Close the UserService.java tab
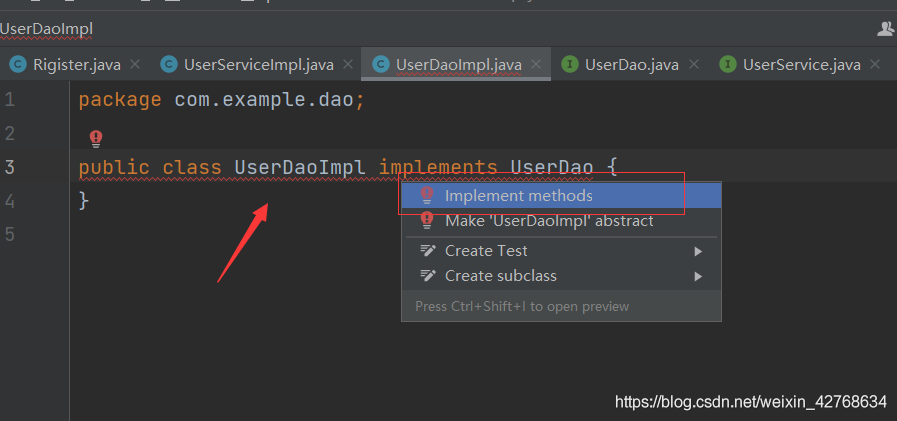Viewport: 897px width, 421px height. pyautogui.click(x=875, y=64)
